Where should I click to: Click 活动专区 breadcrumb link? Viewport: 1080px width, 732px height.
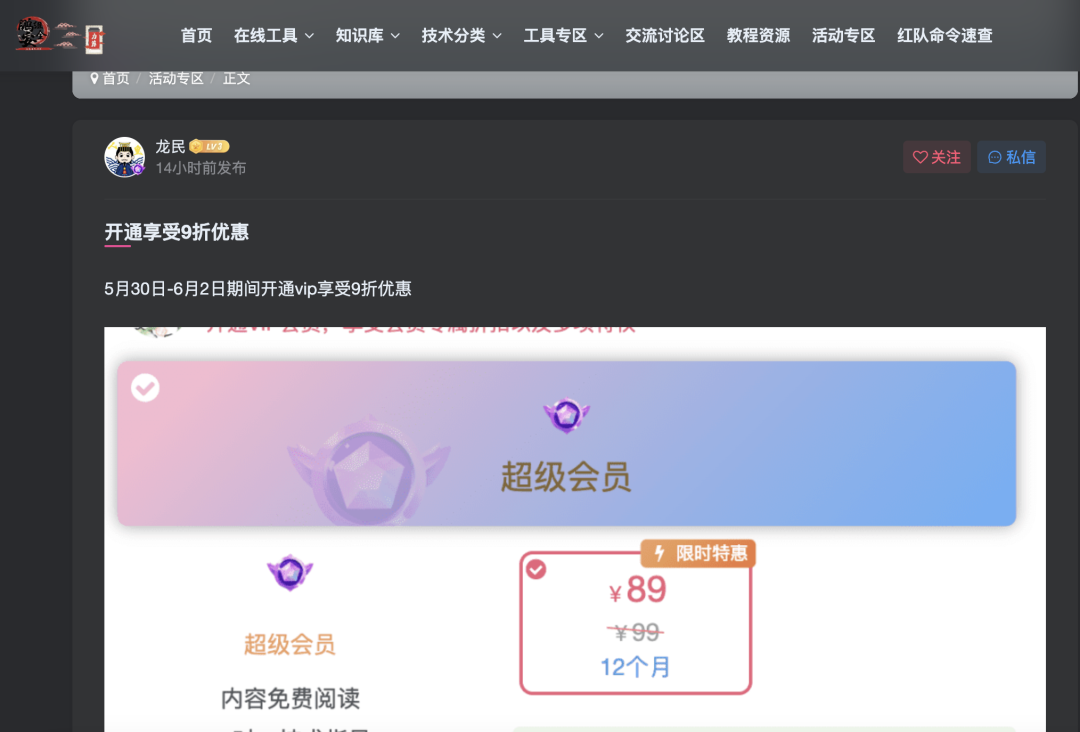coord(176,79)
